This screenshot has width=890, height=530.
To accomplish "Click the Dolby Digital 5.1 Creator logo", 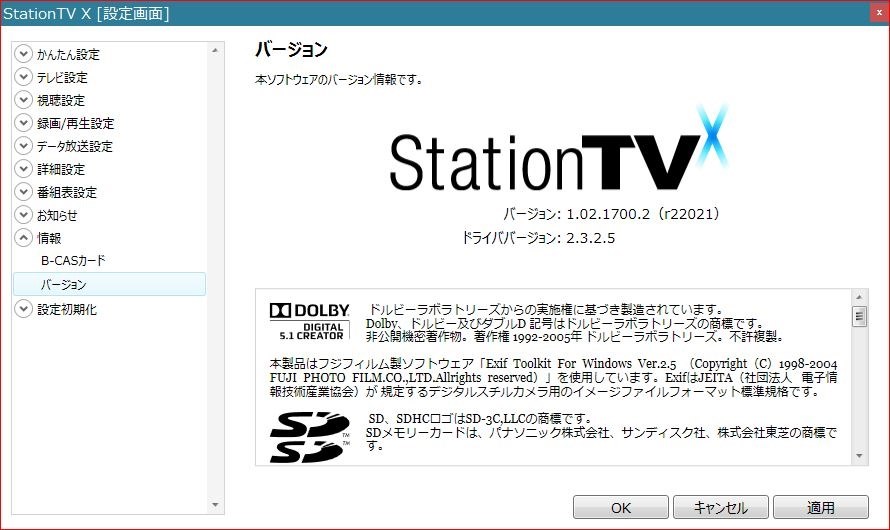I will pyautogui.click(x=309, y=322).
